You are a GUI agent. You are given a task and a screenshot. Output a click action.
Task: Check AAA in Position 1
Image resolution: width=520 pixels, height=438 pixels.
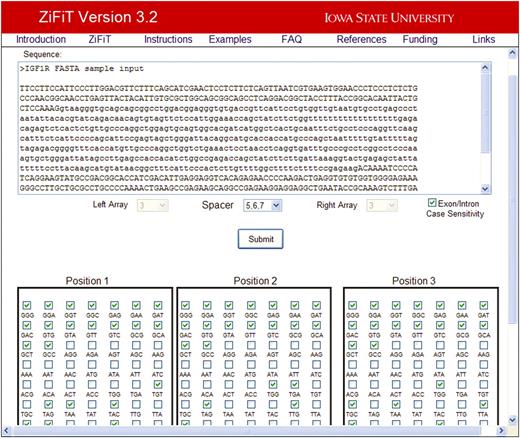pyautogui.click(x=27, y=364)
